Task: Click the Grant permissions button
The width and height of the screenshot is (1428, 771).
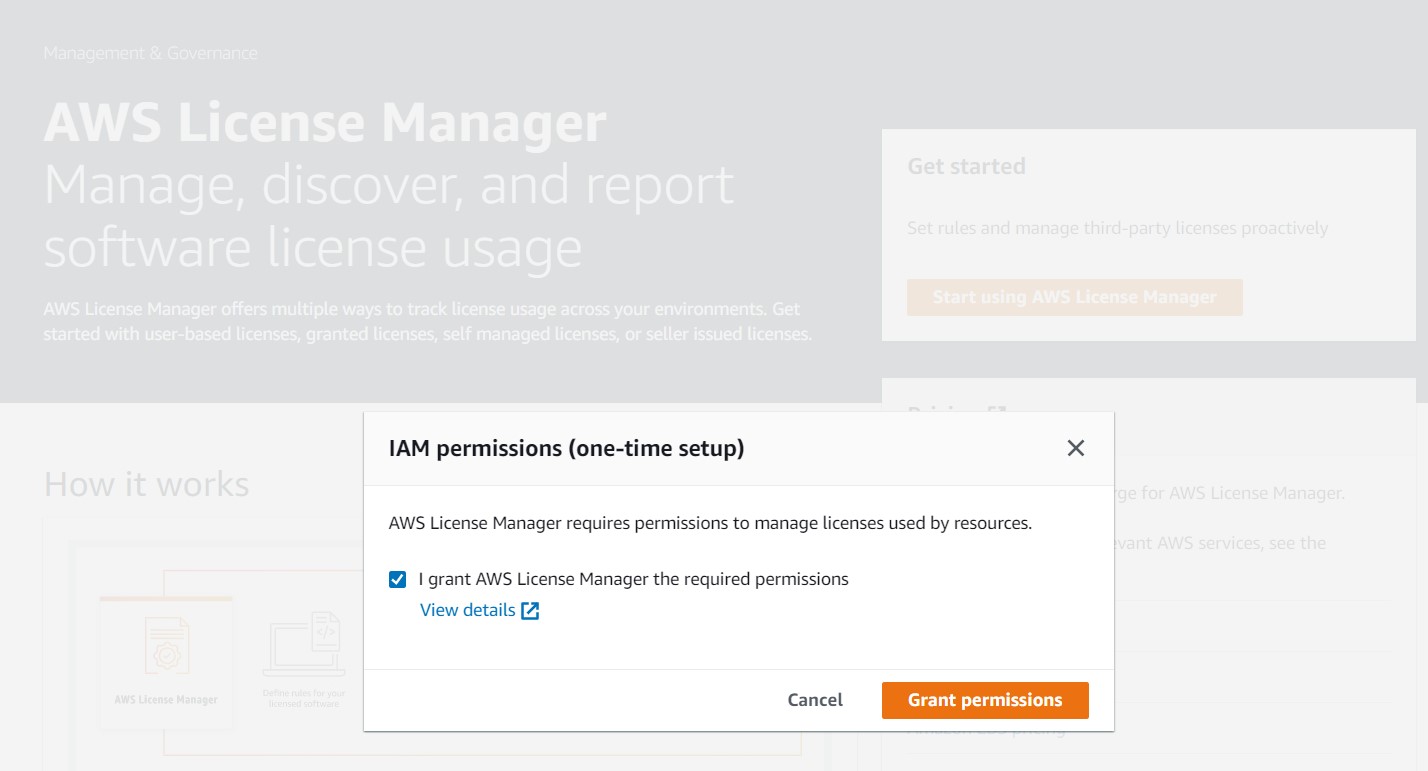Action: (985, 700)
